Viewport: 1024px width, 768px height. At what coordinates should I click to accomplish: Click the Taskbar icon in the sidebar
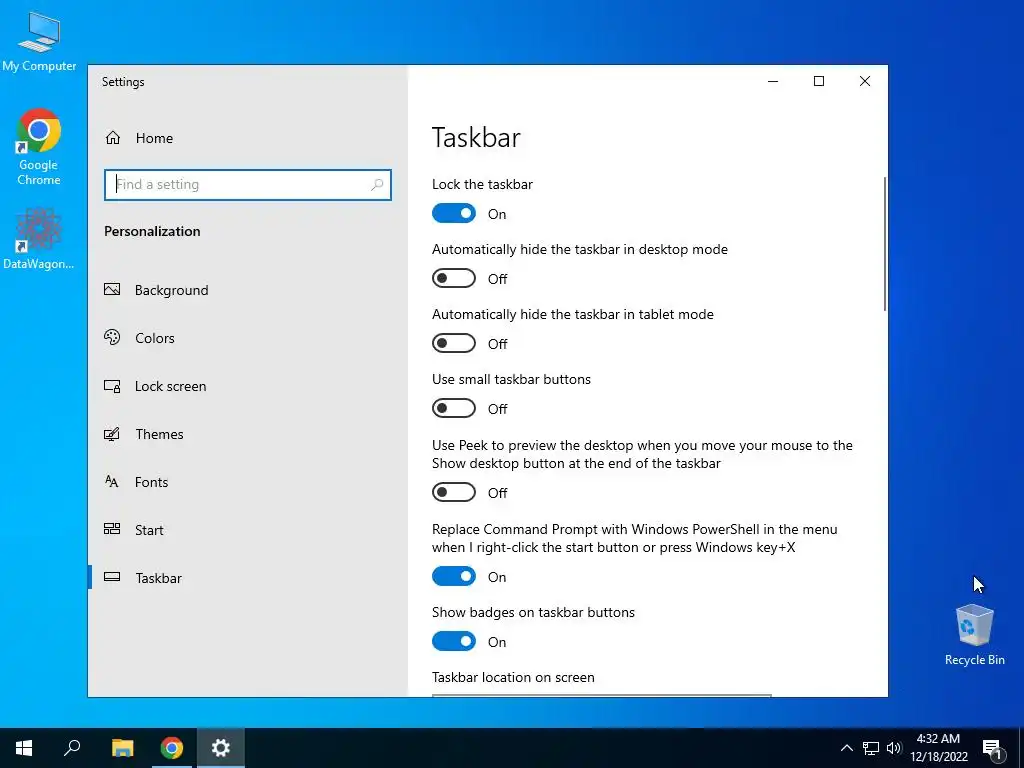[x=112, y=577]
